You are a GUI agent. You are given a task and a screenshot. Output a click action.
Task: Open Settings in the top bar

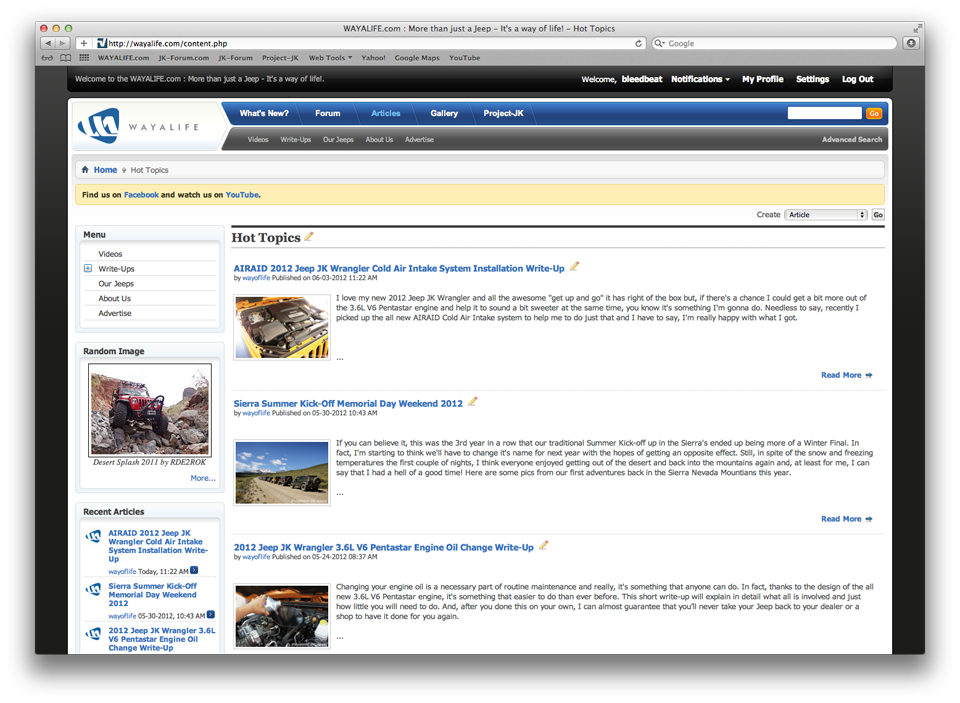coord(812,79)
